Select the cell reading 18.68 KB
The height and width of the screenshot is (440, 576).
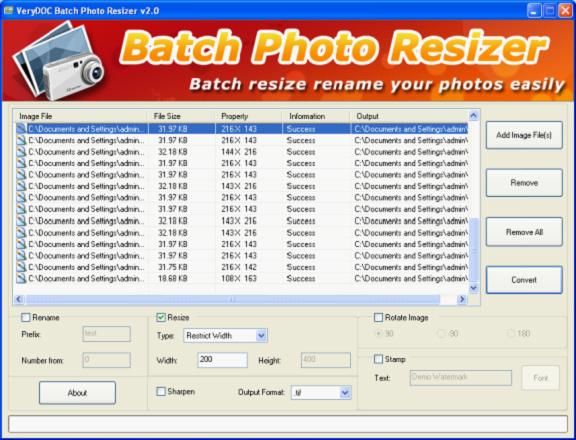[173, 278]
